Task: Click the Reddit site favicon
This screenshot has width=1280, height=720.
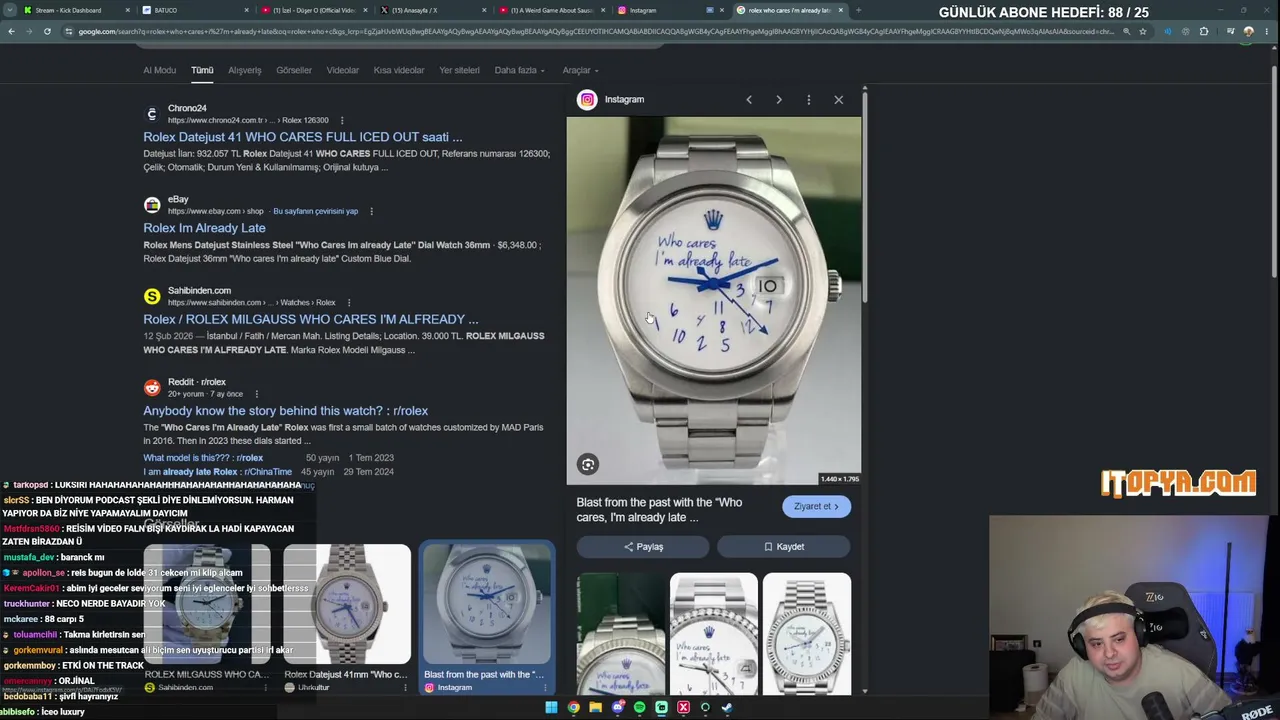Action: (152, 388)
